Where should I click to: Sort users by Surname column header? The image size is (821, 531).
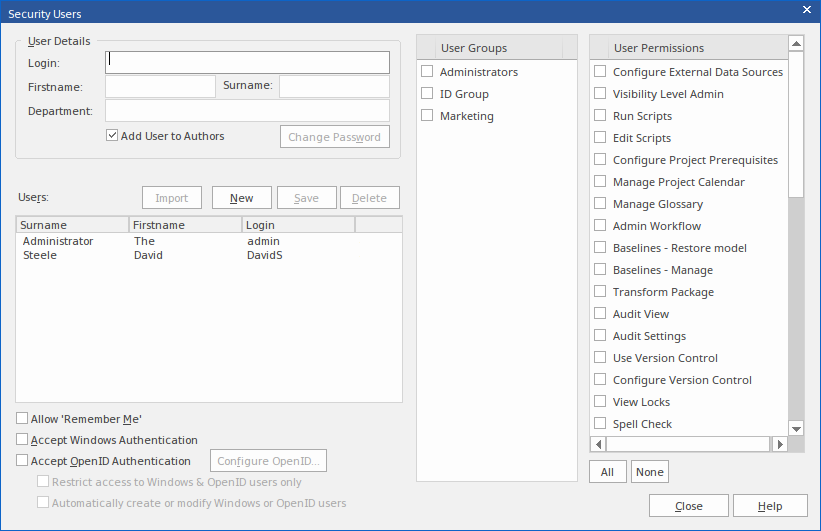coord(72,225)
